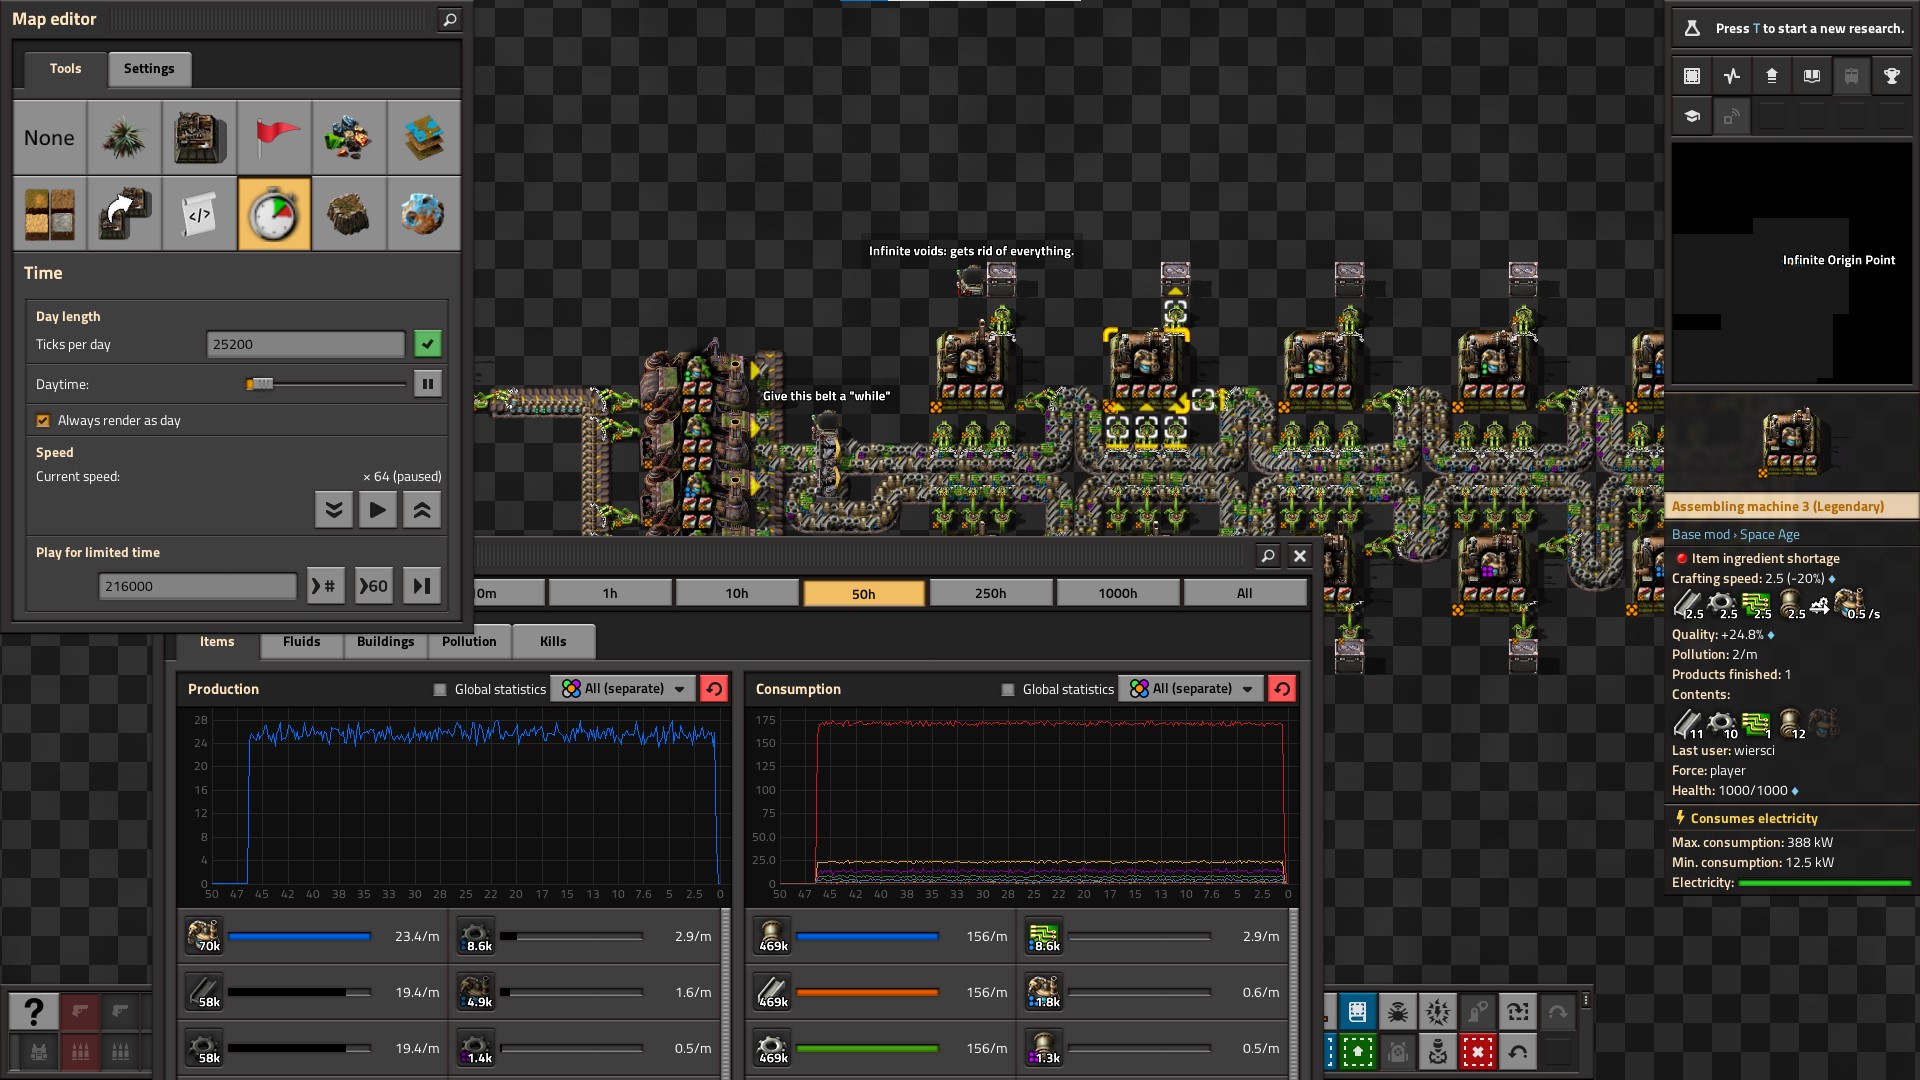Select the 1000h time range
The image size is (1920, 1080).
tap(1118, 593)
